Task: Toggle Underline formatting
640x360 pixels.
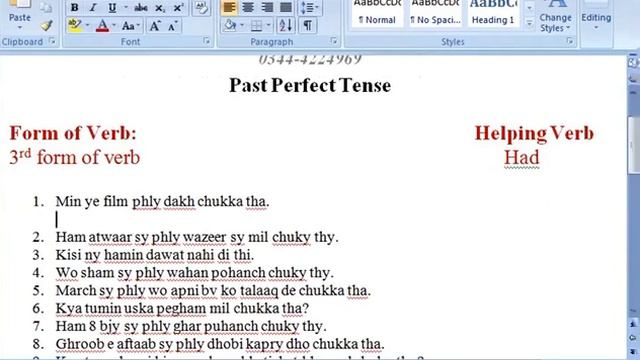Action: point(112,8)
